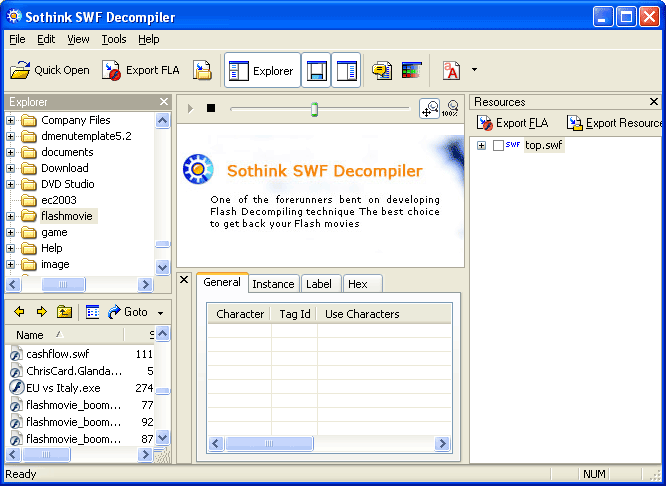Open the Tools menu
The image size is (666, 486).
coord(114,39)
